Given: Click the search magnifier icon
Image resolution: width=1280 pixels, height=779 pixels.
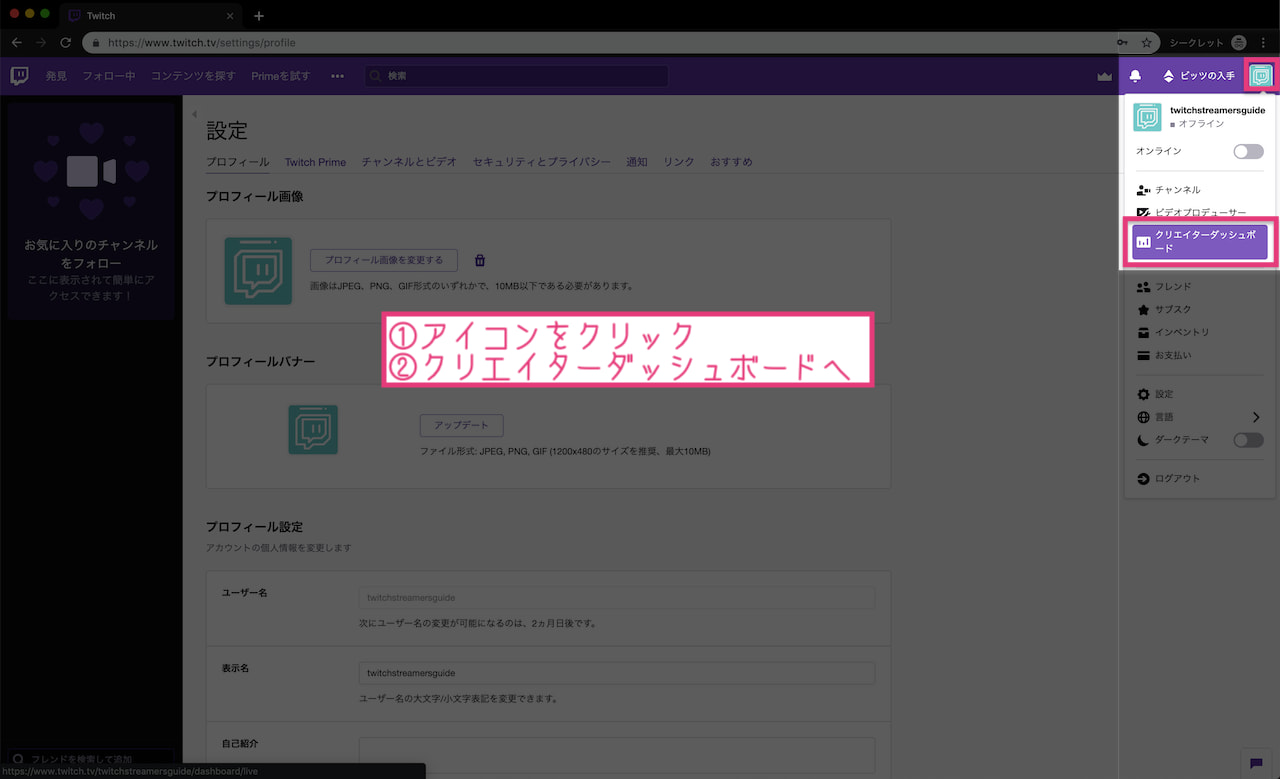Looking at the screenshot, I should (x=376, y=76).
